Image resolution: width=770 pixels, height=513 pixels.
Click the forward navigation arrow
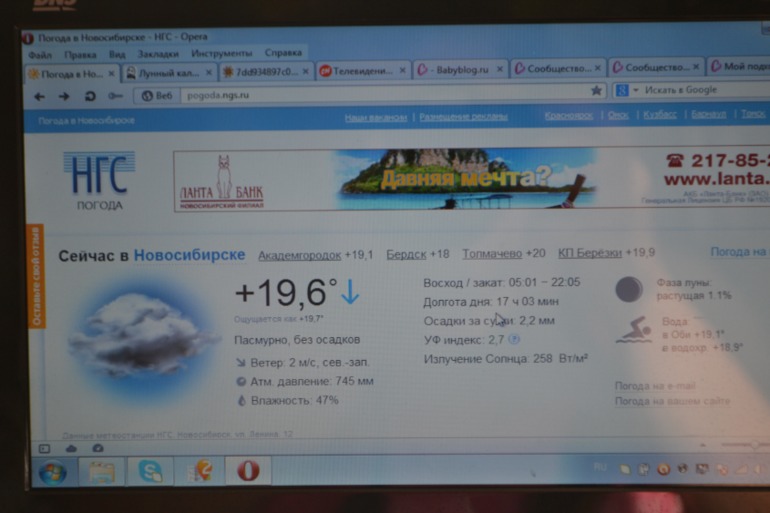click(64, 96)
